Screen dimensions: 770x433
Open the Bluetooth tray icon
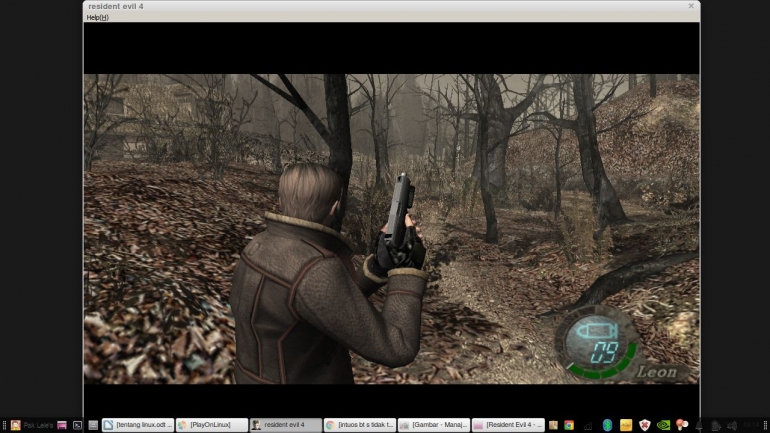[x=607, y=425]
